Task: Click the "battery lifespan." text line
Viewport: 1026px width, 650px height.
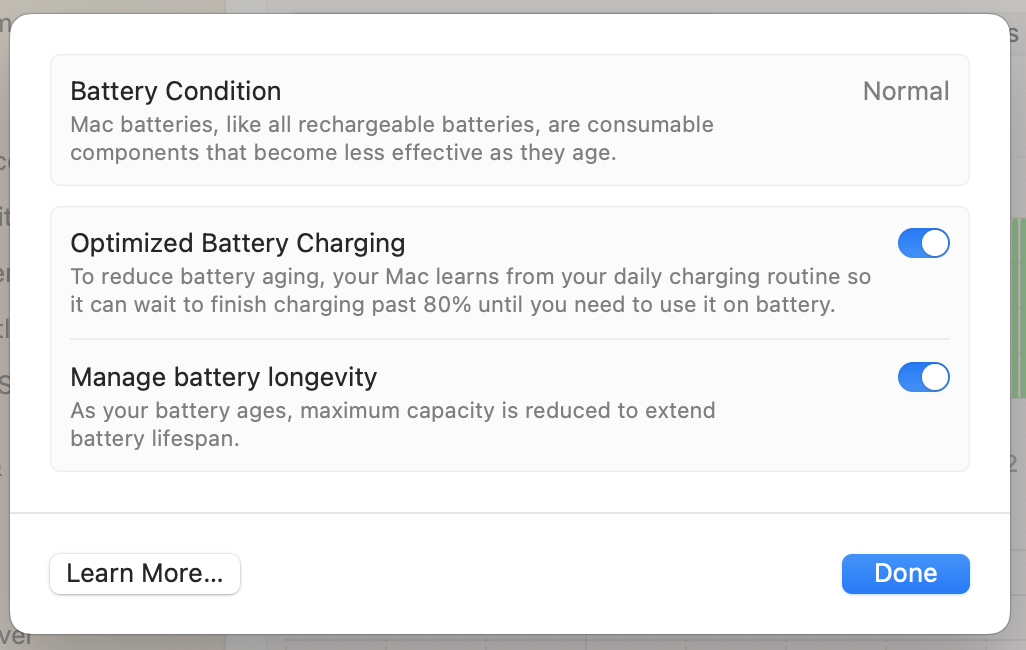Action: tap(154, 439)
